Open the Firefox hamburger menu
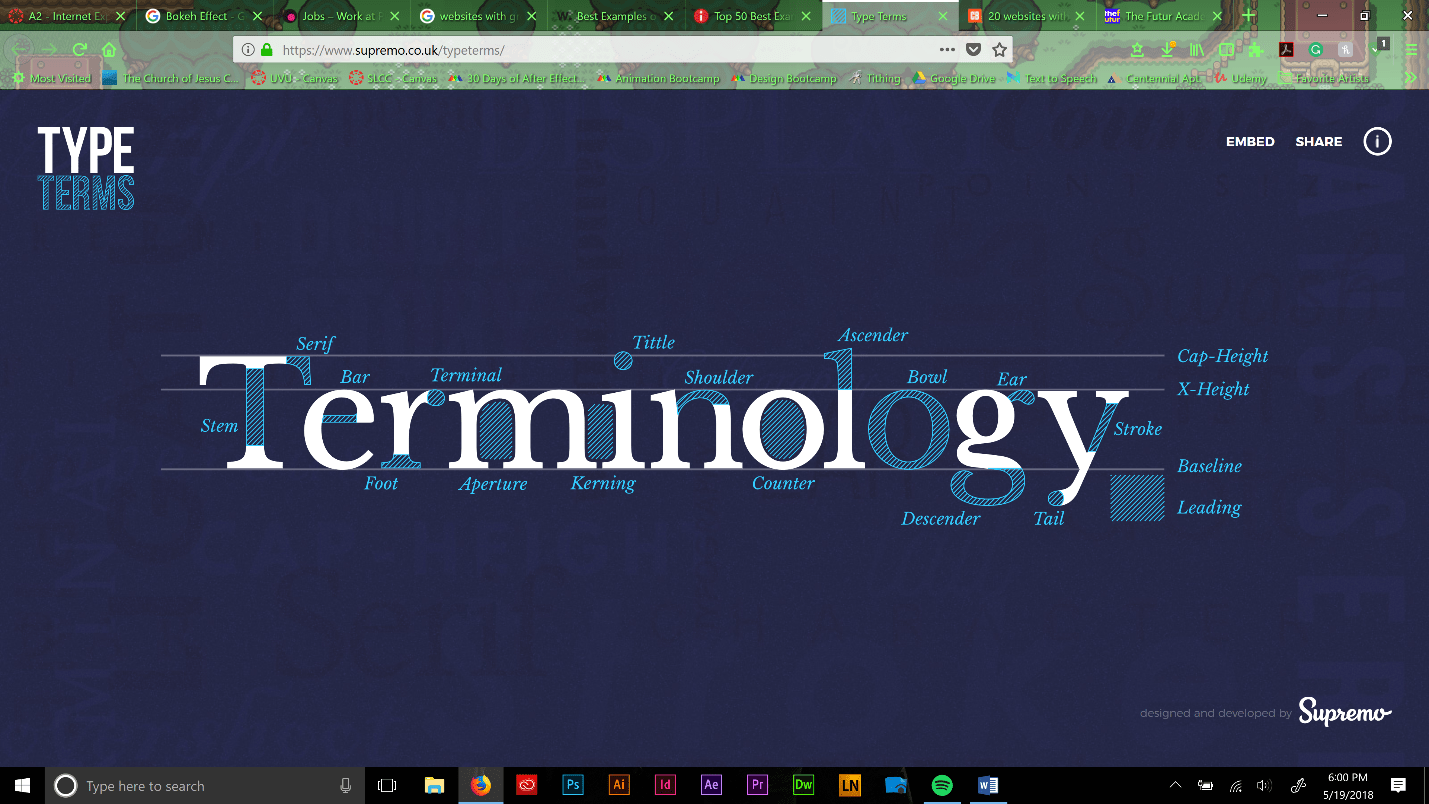 (x=1410, y=49)
